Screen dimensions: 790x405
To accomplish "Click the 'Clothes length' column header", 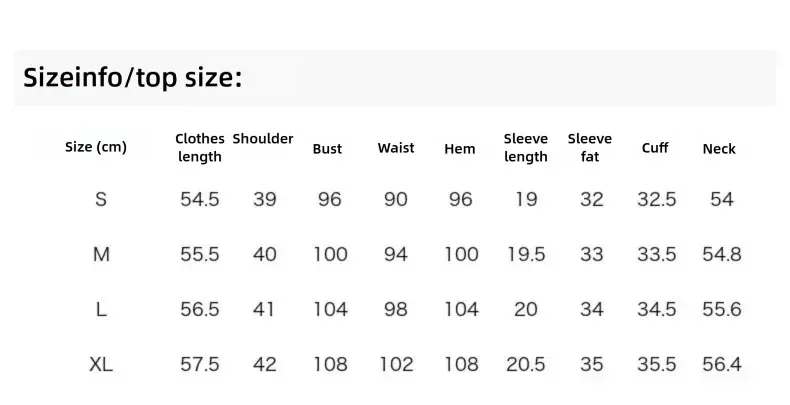I will (200, 148).
